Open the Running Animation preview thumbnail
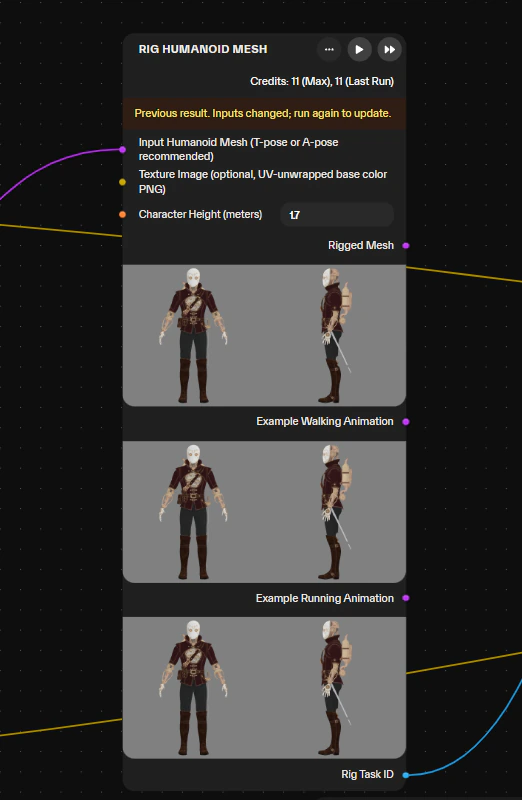Viewport: 522px width, 800px height. [264, 688]
